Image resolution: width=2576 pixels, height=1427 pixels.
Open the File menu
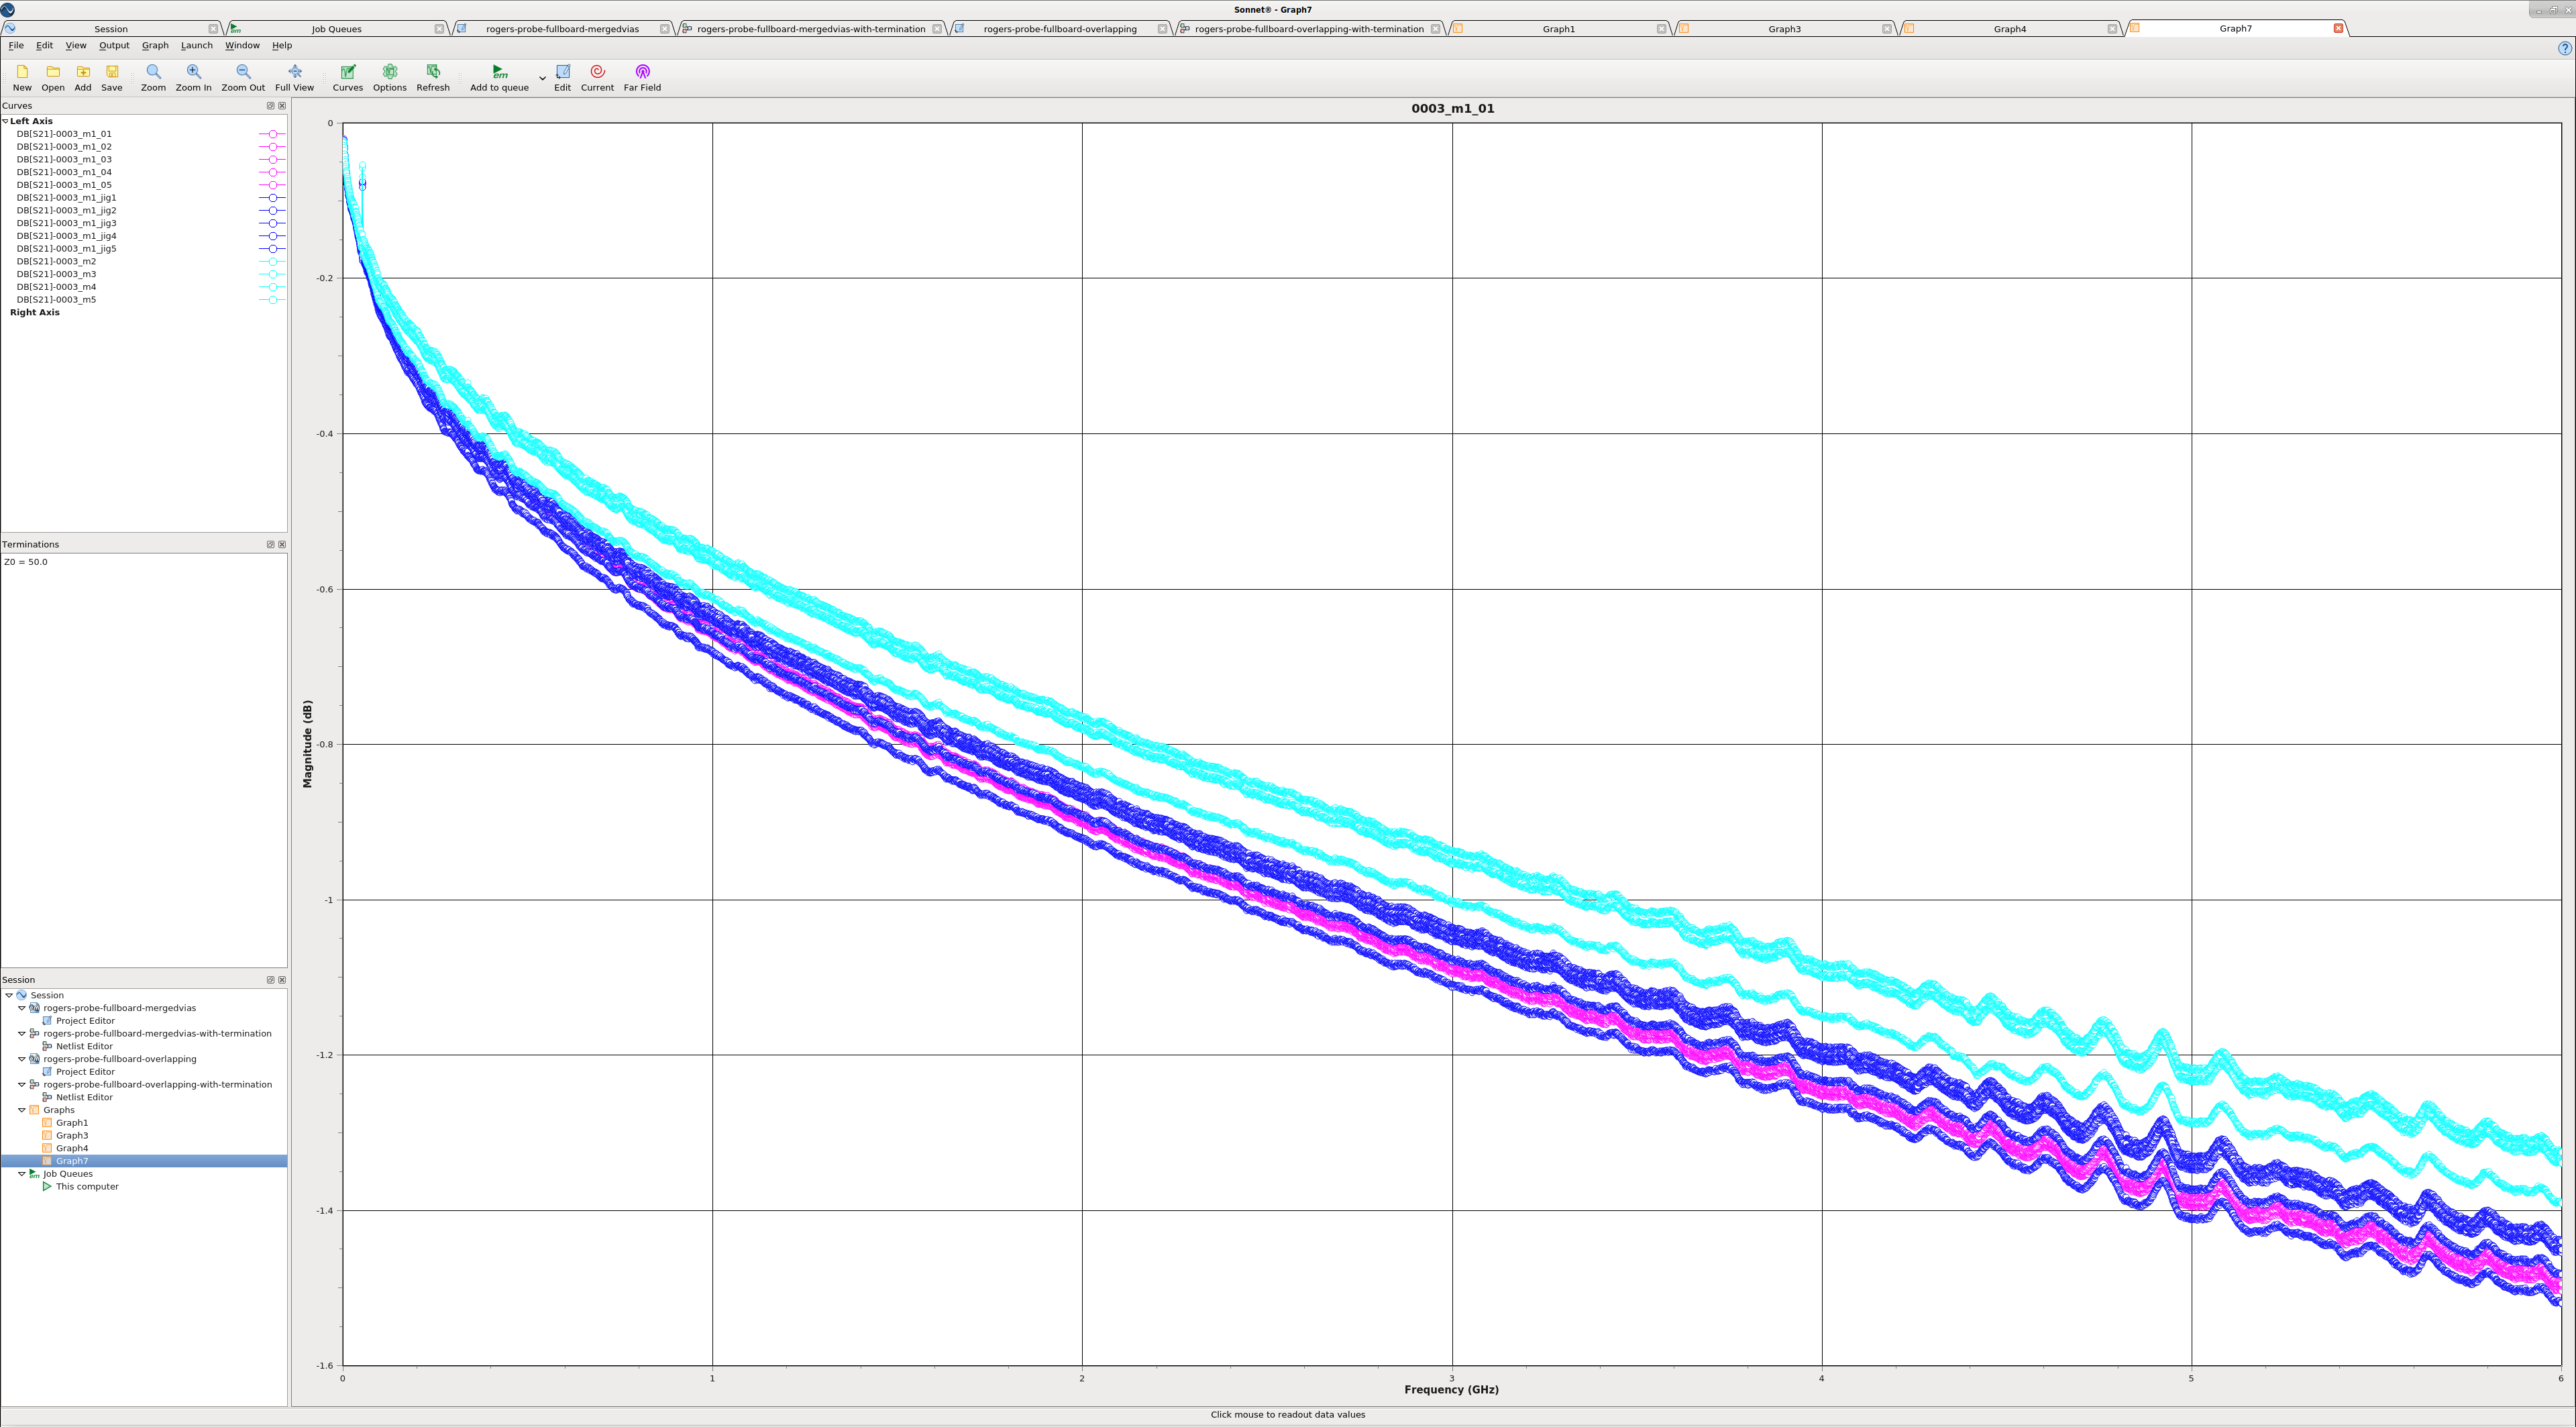[16, 46]
